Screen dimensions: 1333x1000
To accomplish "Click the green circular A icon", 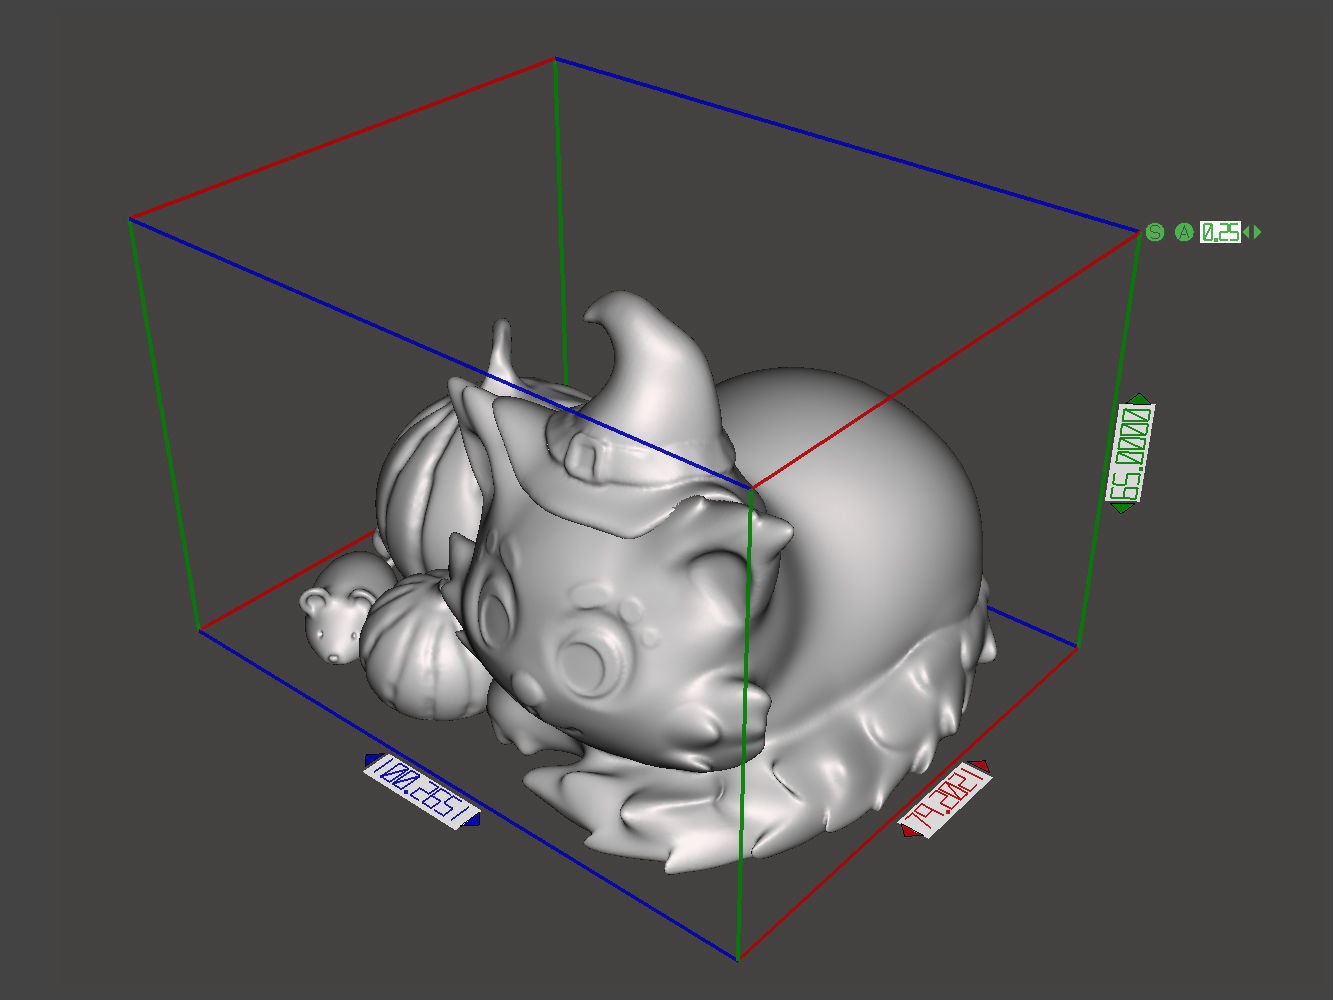I will pos(1184,232).
